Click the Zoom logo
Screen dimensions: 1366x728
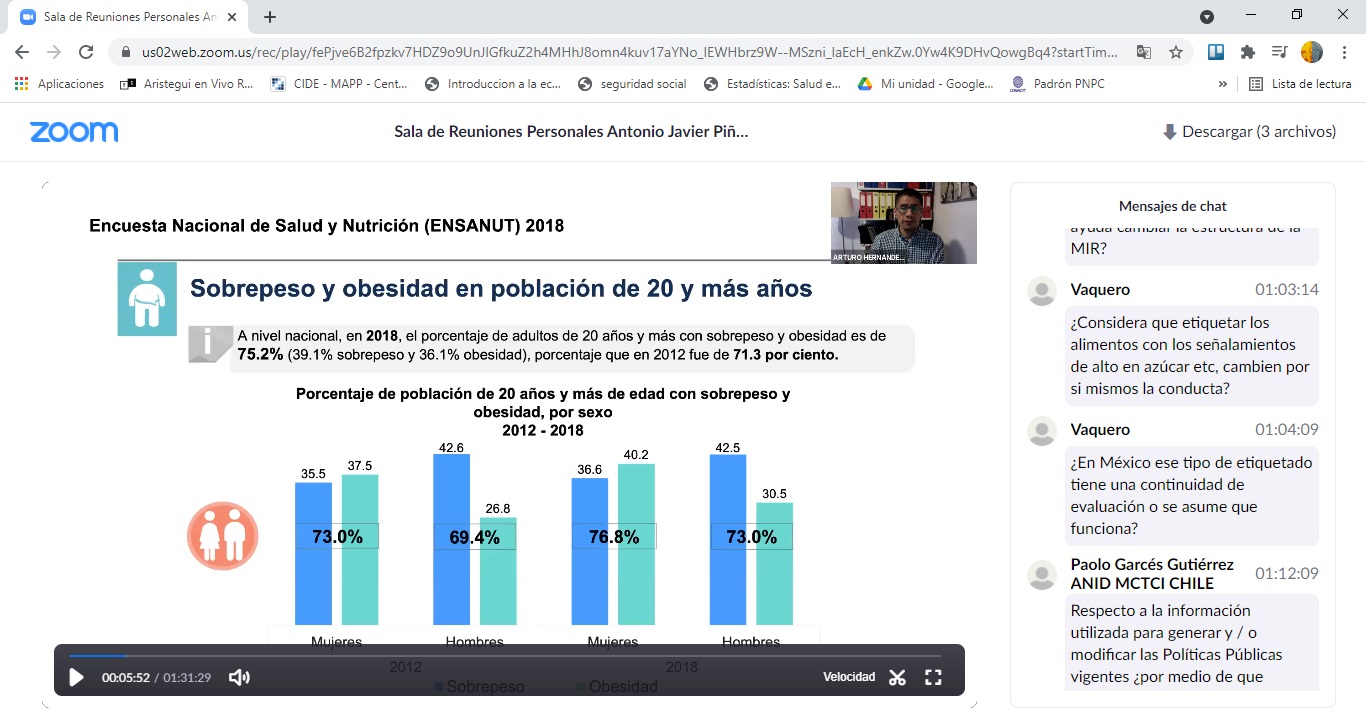pyautogui.click(x=74, y=132)
